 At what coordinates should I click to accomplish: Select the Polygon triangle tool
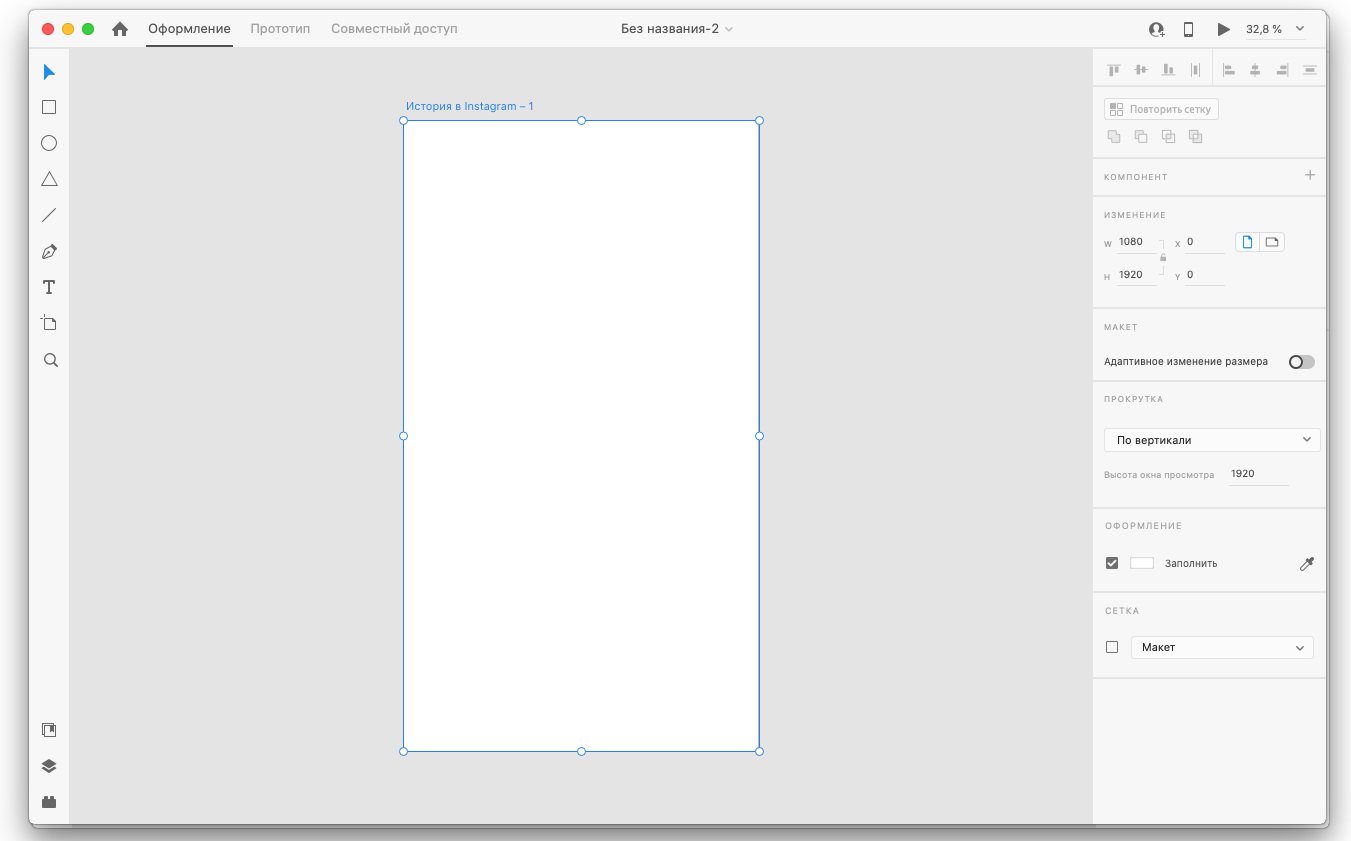49,180
